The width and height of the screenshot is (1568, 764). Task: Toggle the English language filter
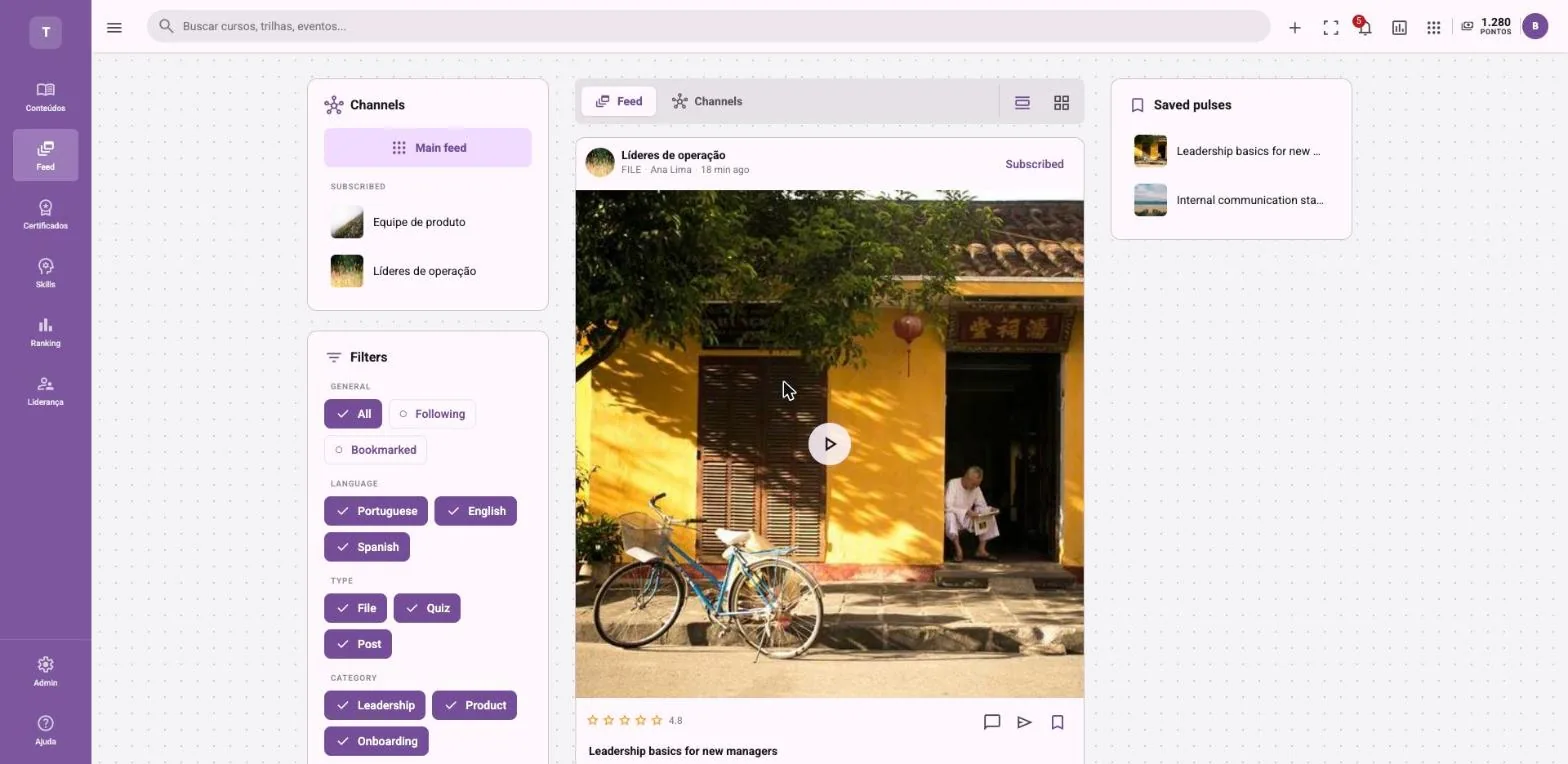[476, 511]
